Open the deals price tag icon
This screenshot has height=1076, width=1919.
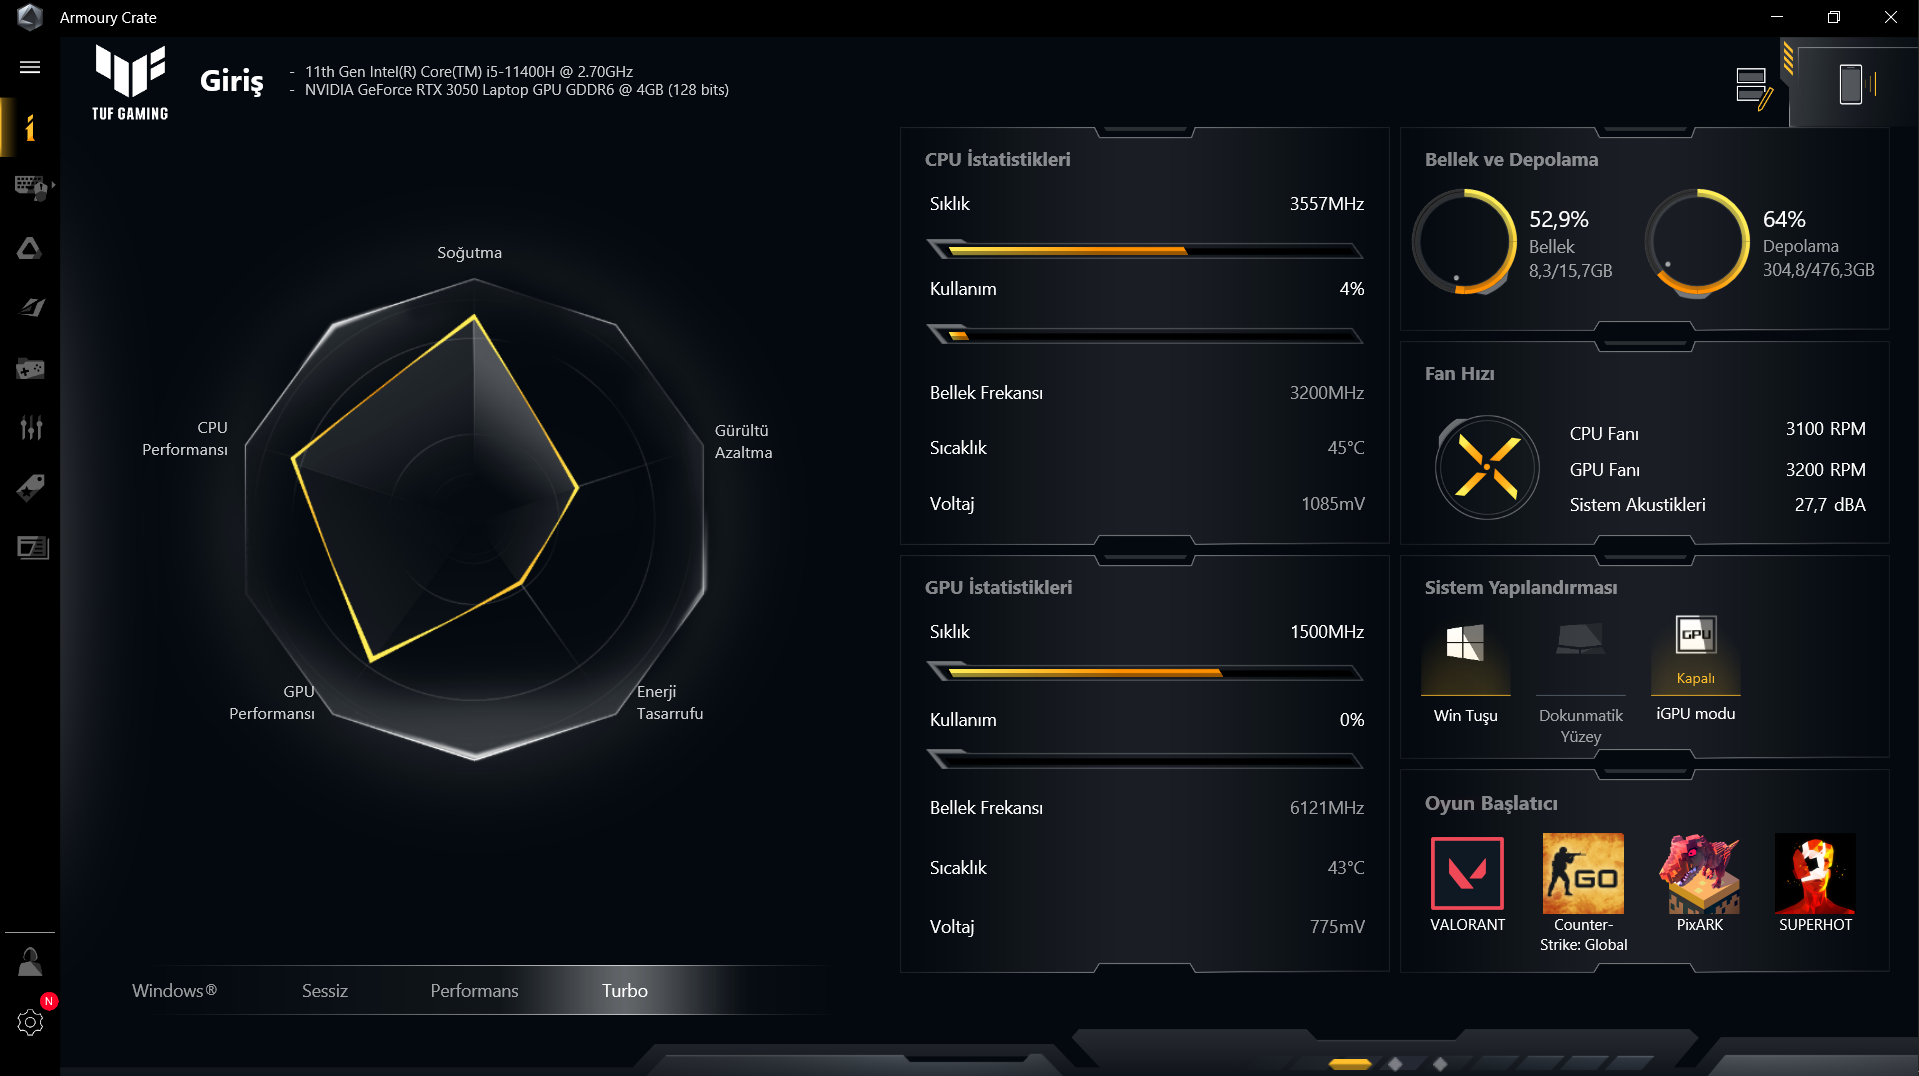[x=31, y=488]
